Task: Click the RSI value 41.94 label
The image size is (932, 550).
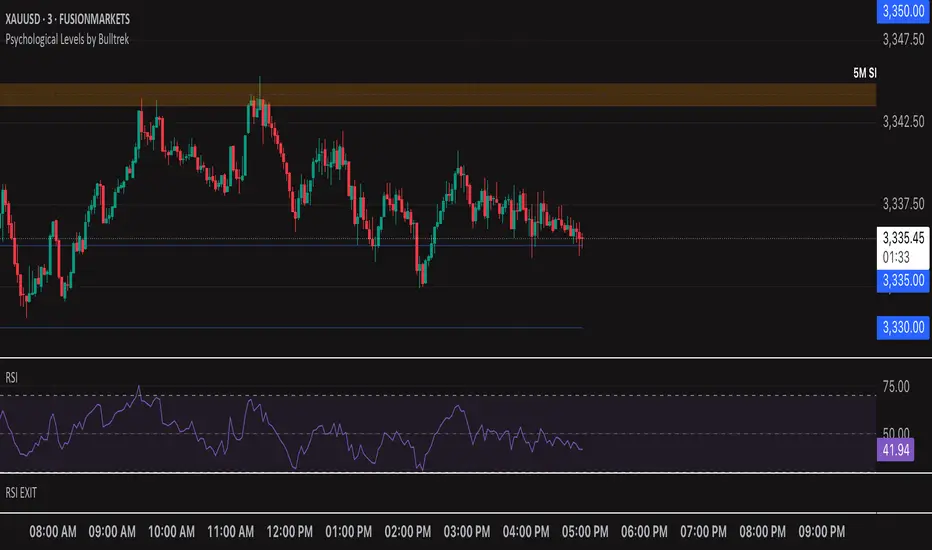Action: [896, 450]
